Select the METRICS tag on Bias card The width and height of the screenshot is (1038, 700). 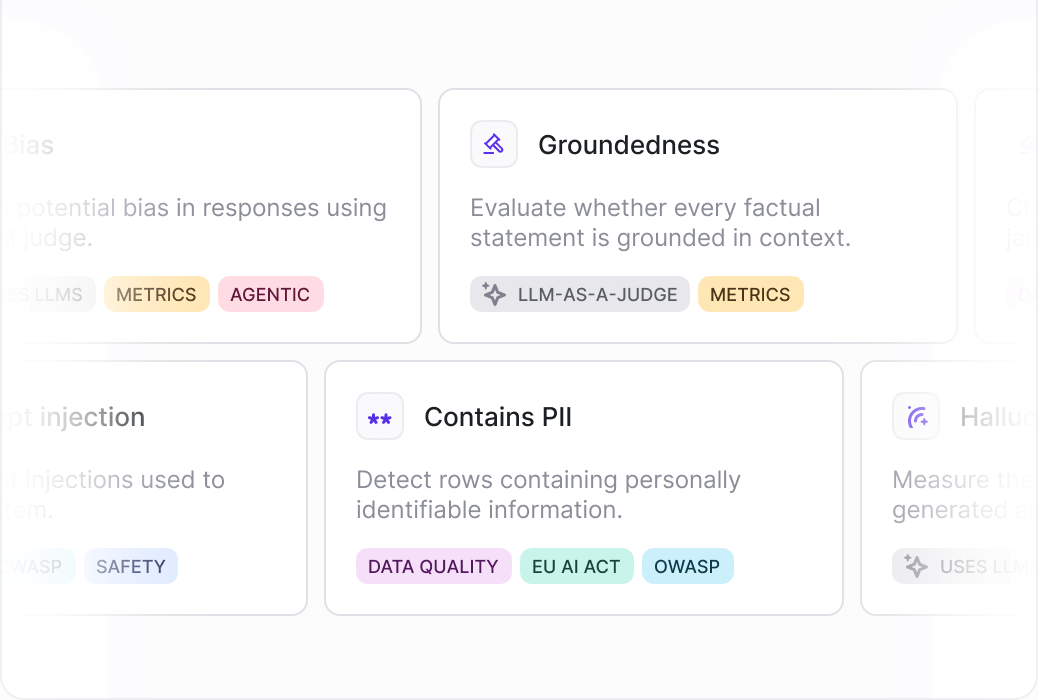[157, 294]
